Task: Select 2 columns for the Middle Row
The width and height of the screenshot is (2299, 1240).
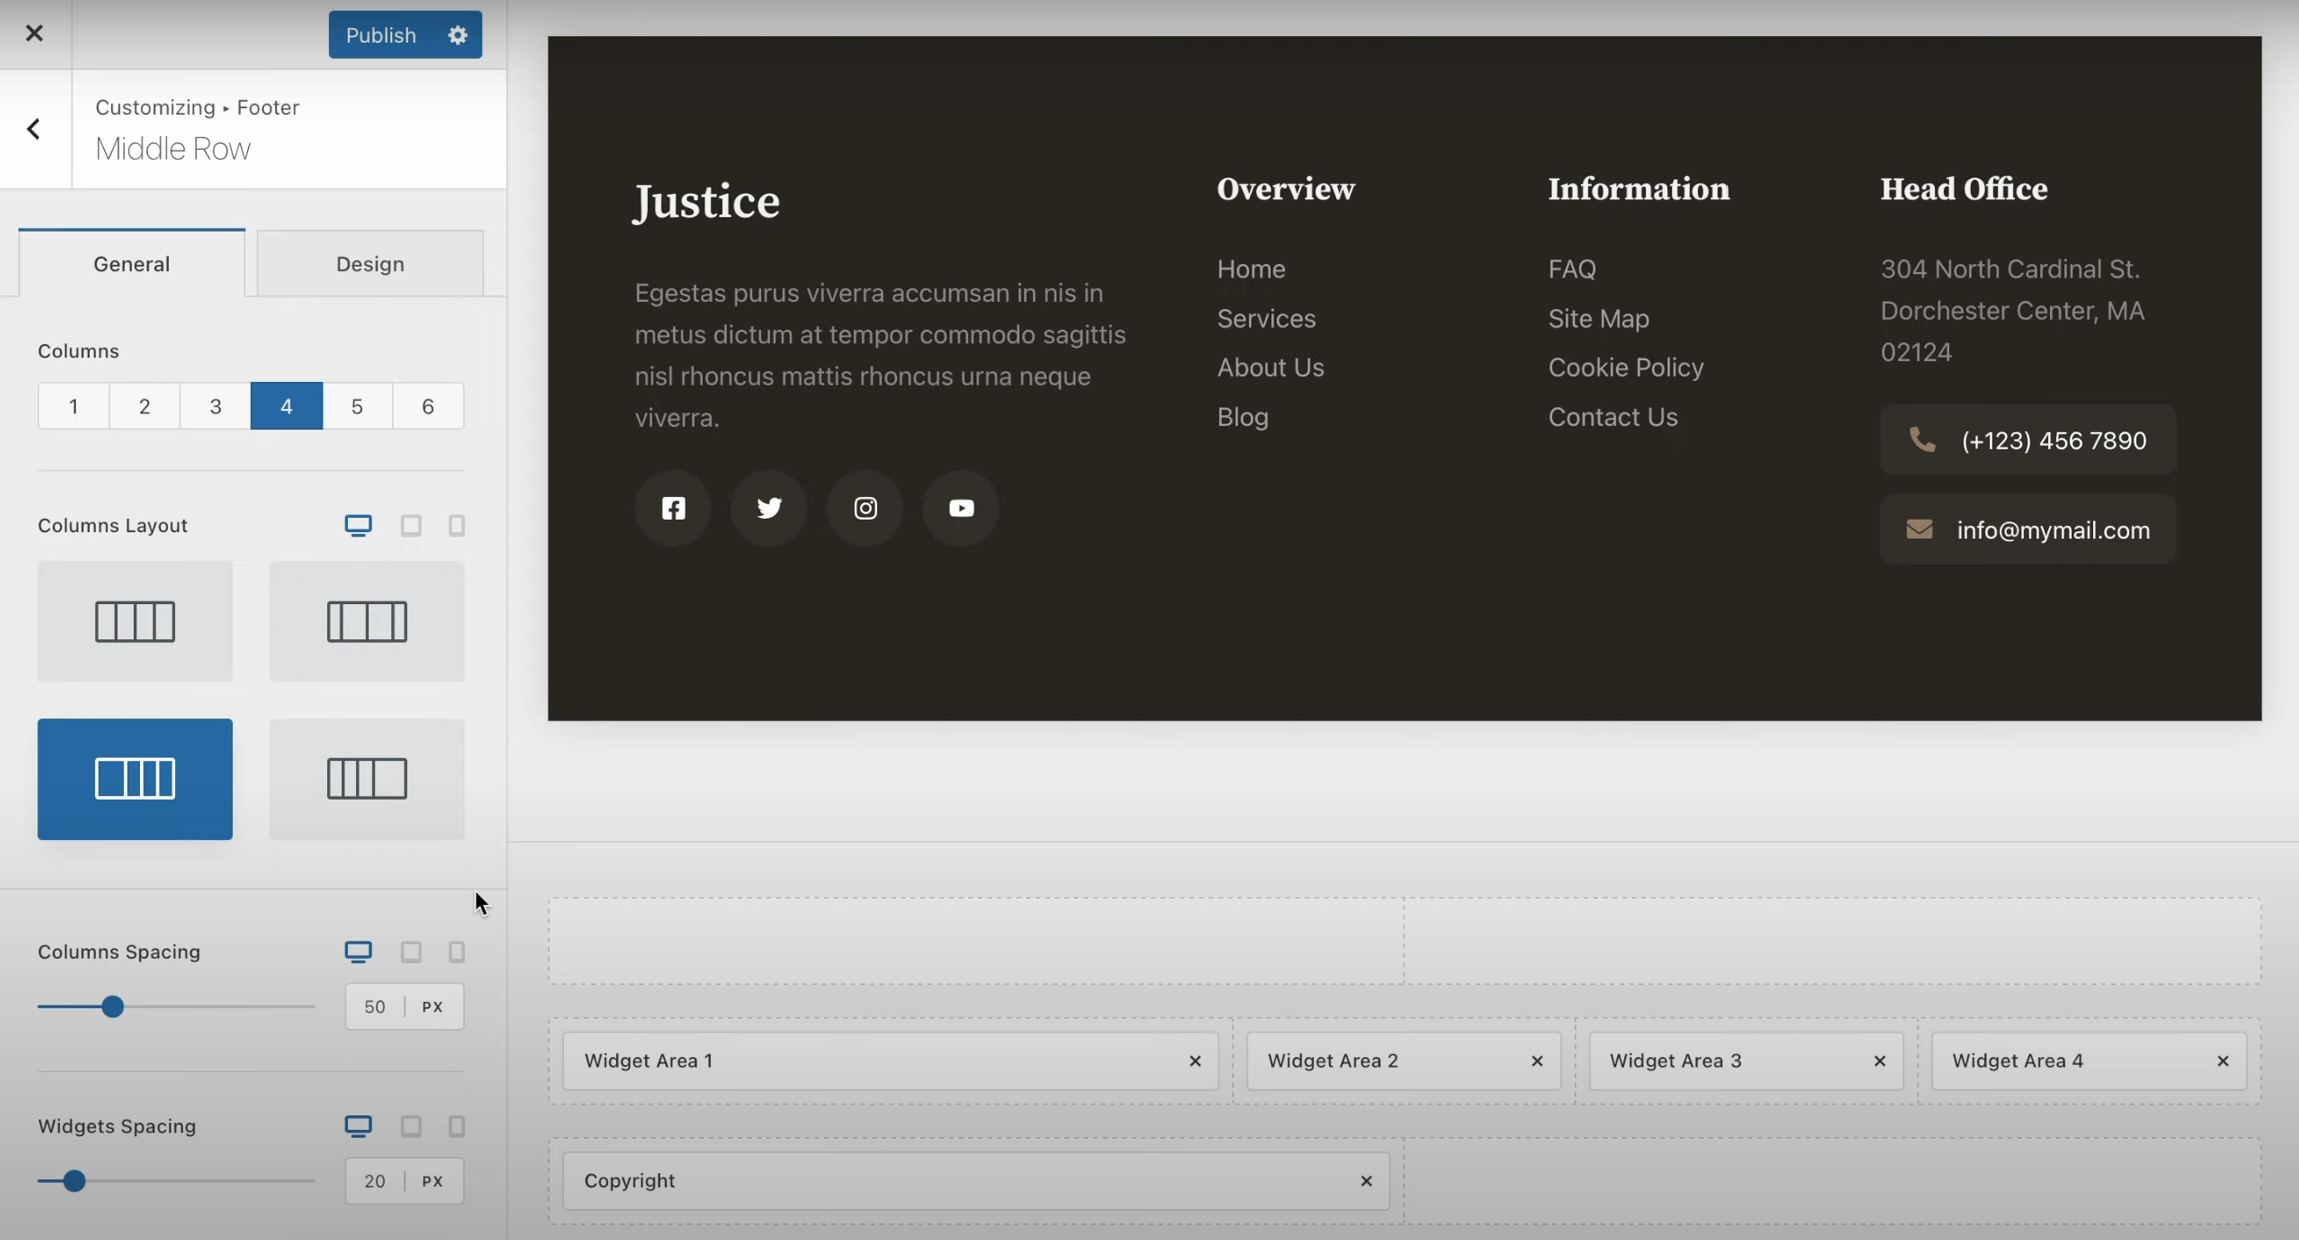Action: point(144,405)
